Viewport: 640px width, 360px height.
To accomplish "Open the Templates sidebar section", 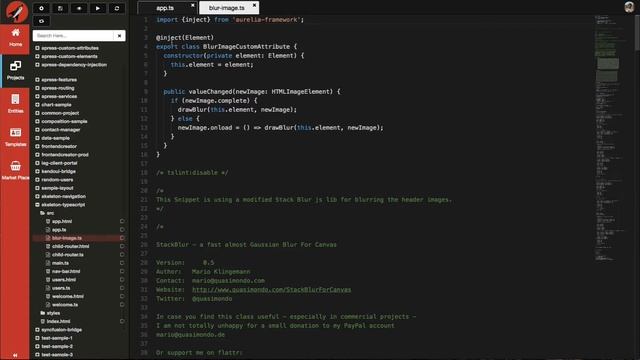I will pyautogui.click(x=15, y=137).
